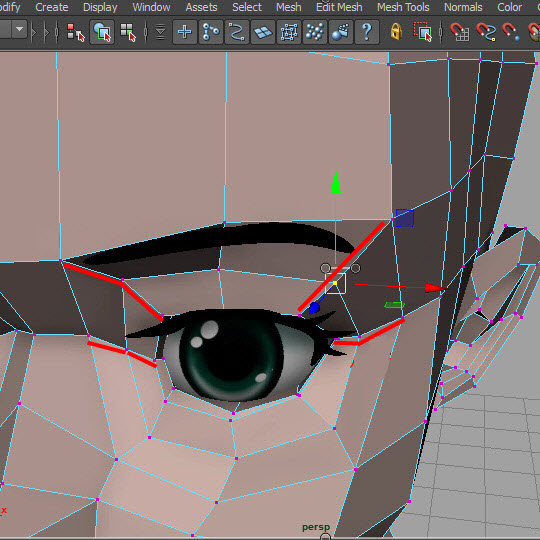Enable snap to curves magnet
The image size is (540, 540).
coord(486,32)
